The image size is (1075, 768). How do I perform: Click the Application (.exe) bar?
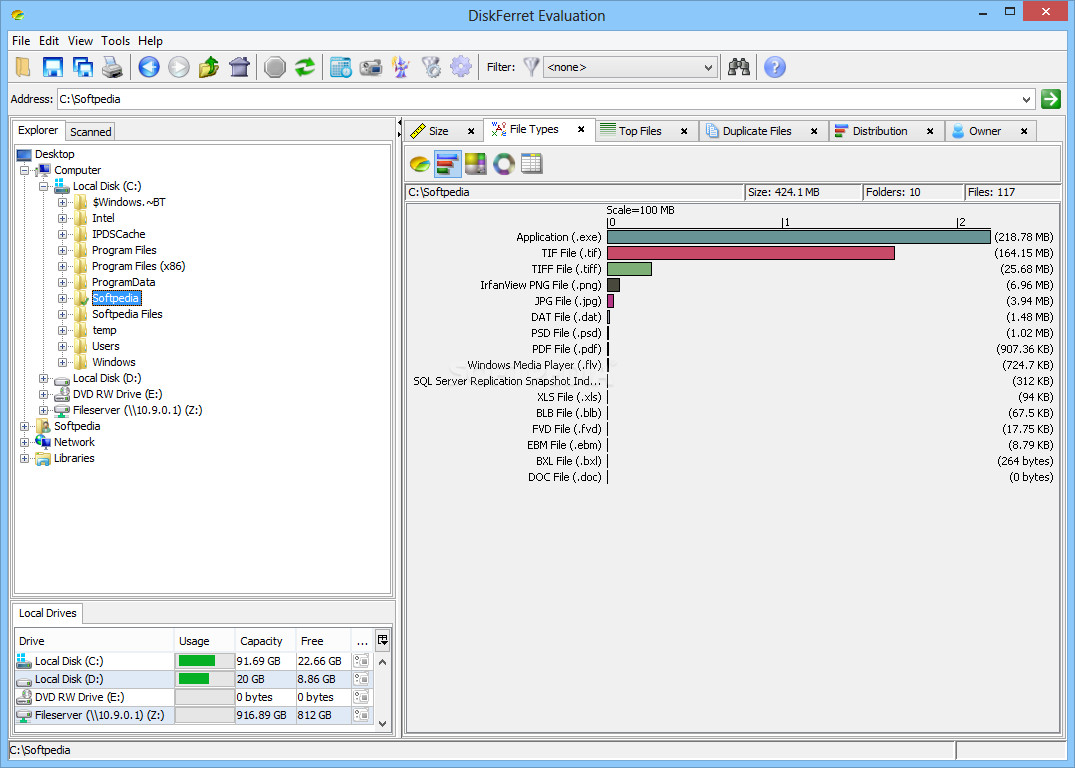click(x=799, y=237)
